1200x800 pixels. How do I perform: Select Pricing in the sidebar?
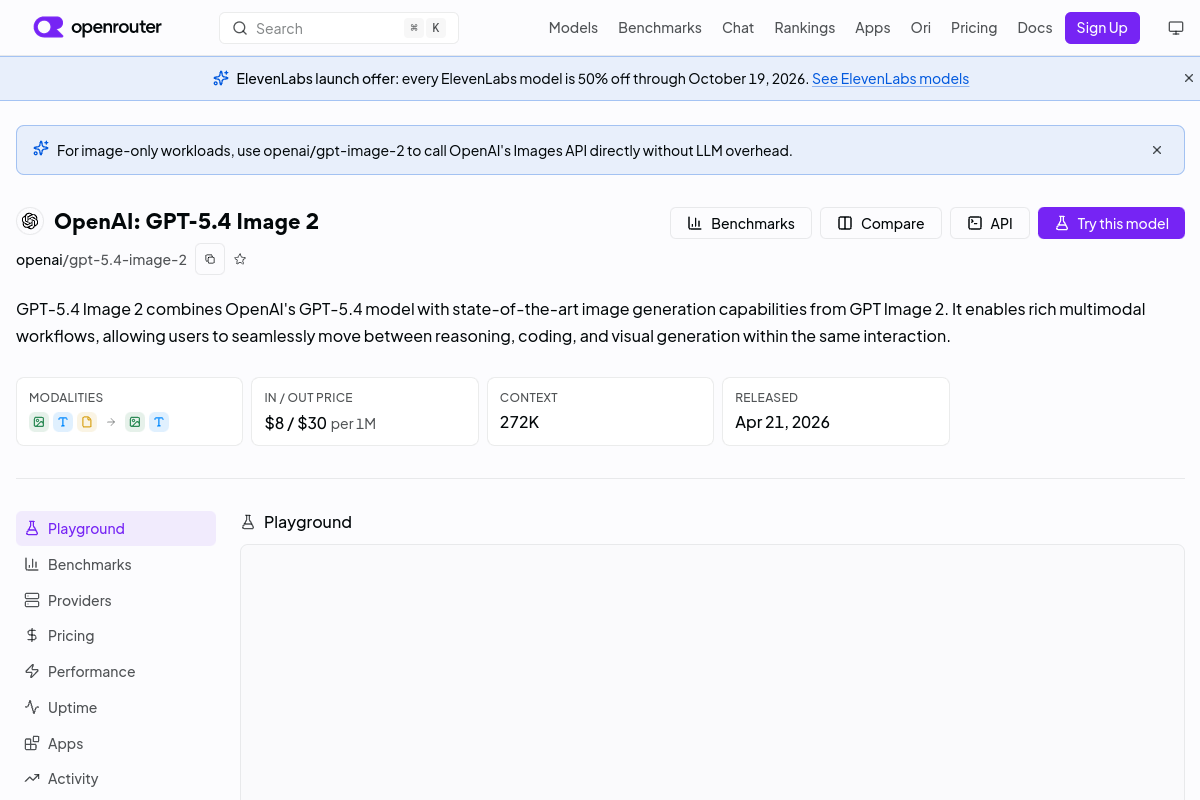click(x=116, y=635)
